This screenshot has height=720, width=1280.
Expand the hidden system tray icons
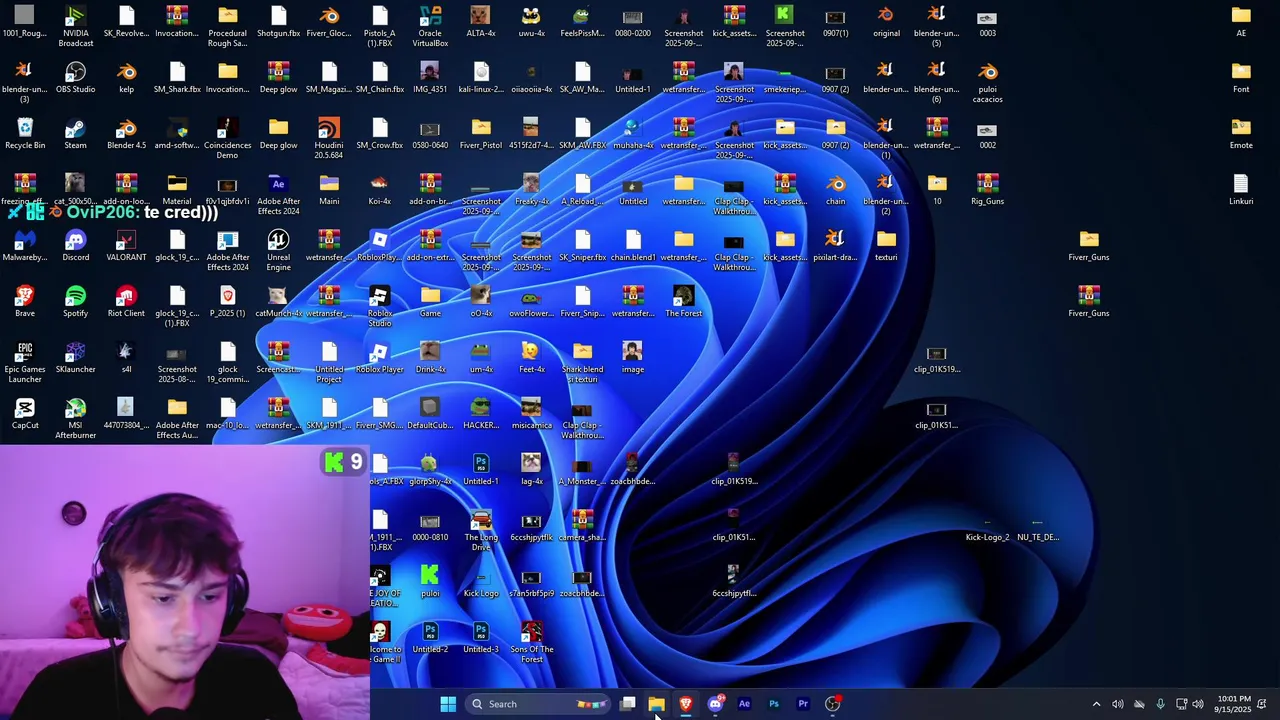pyautogui.click(x=1096, y=704)
